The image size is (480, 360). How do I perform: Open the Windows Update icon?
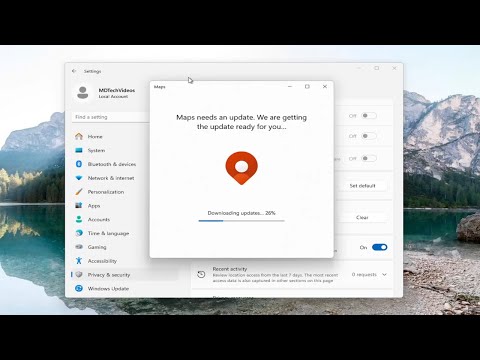tap(79, 288)
